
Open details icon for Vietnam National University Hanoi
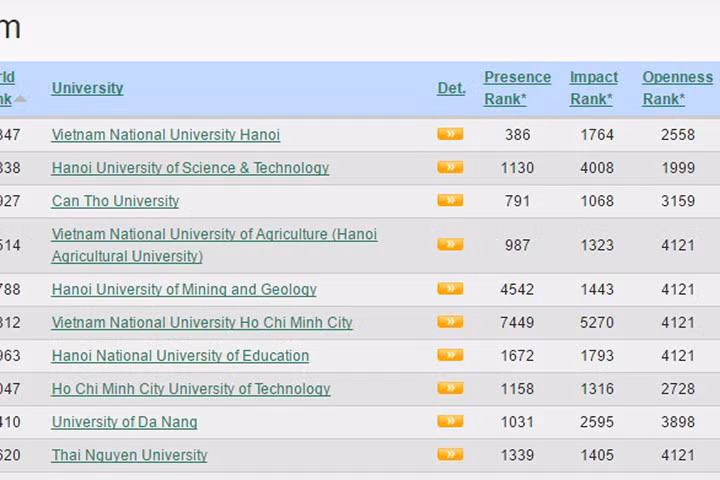tap(450, 134)
